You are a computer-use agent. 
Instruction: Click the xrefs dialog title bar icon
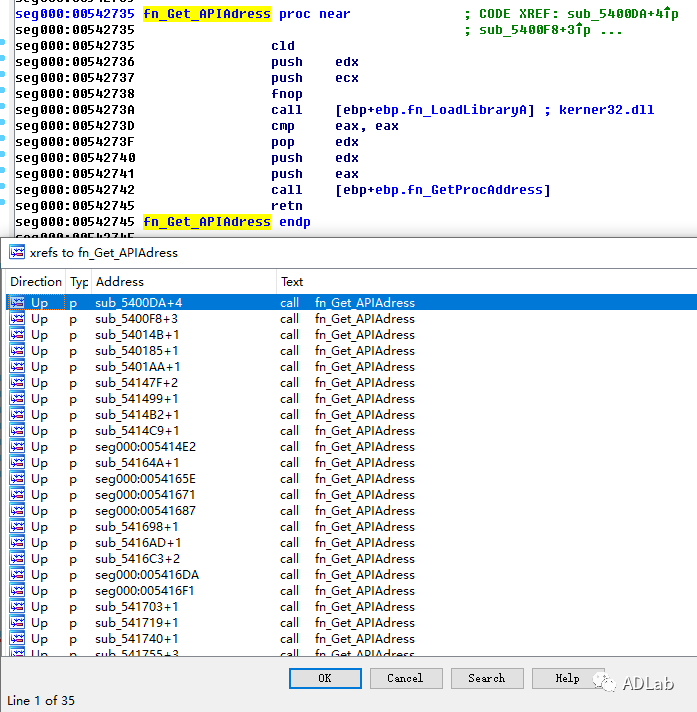(x=17, y=253)
